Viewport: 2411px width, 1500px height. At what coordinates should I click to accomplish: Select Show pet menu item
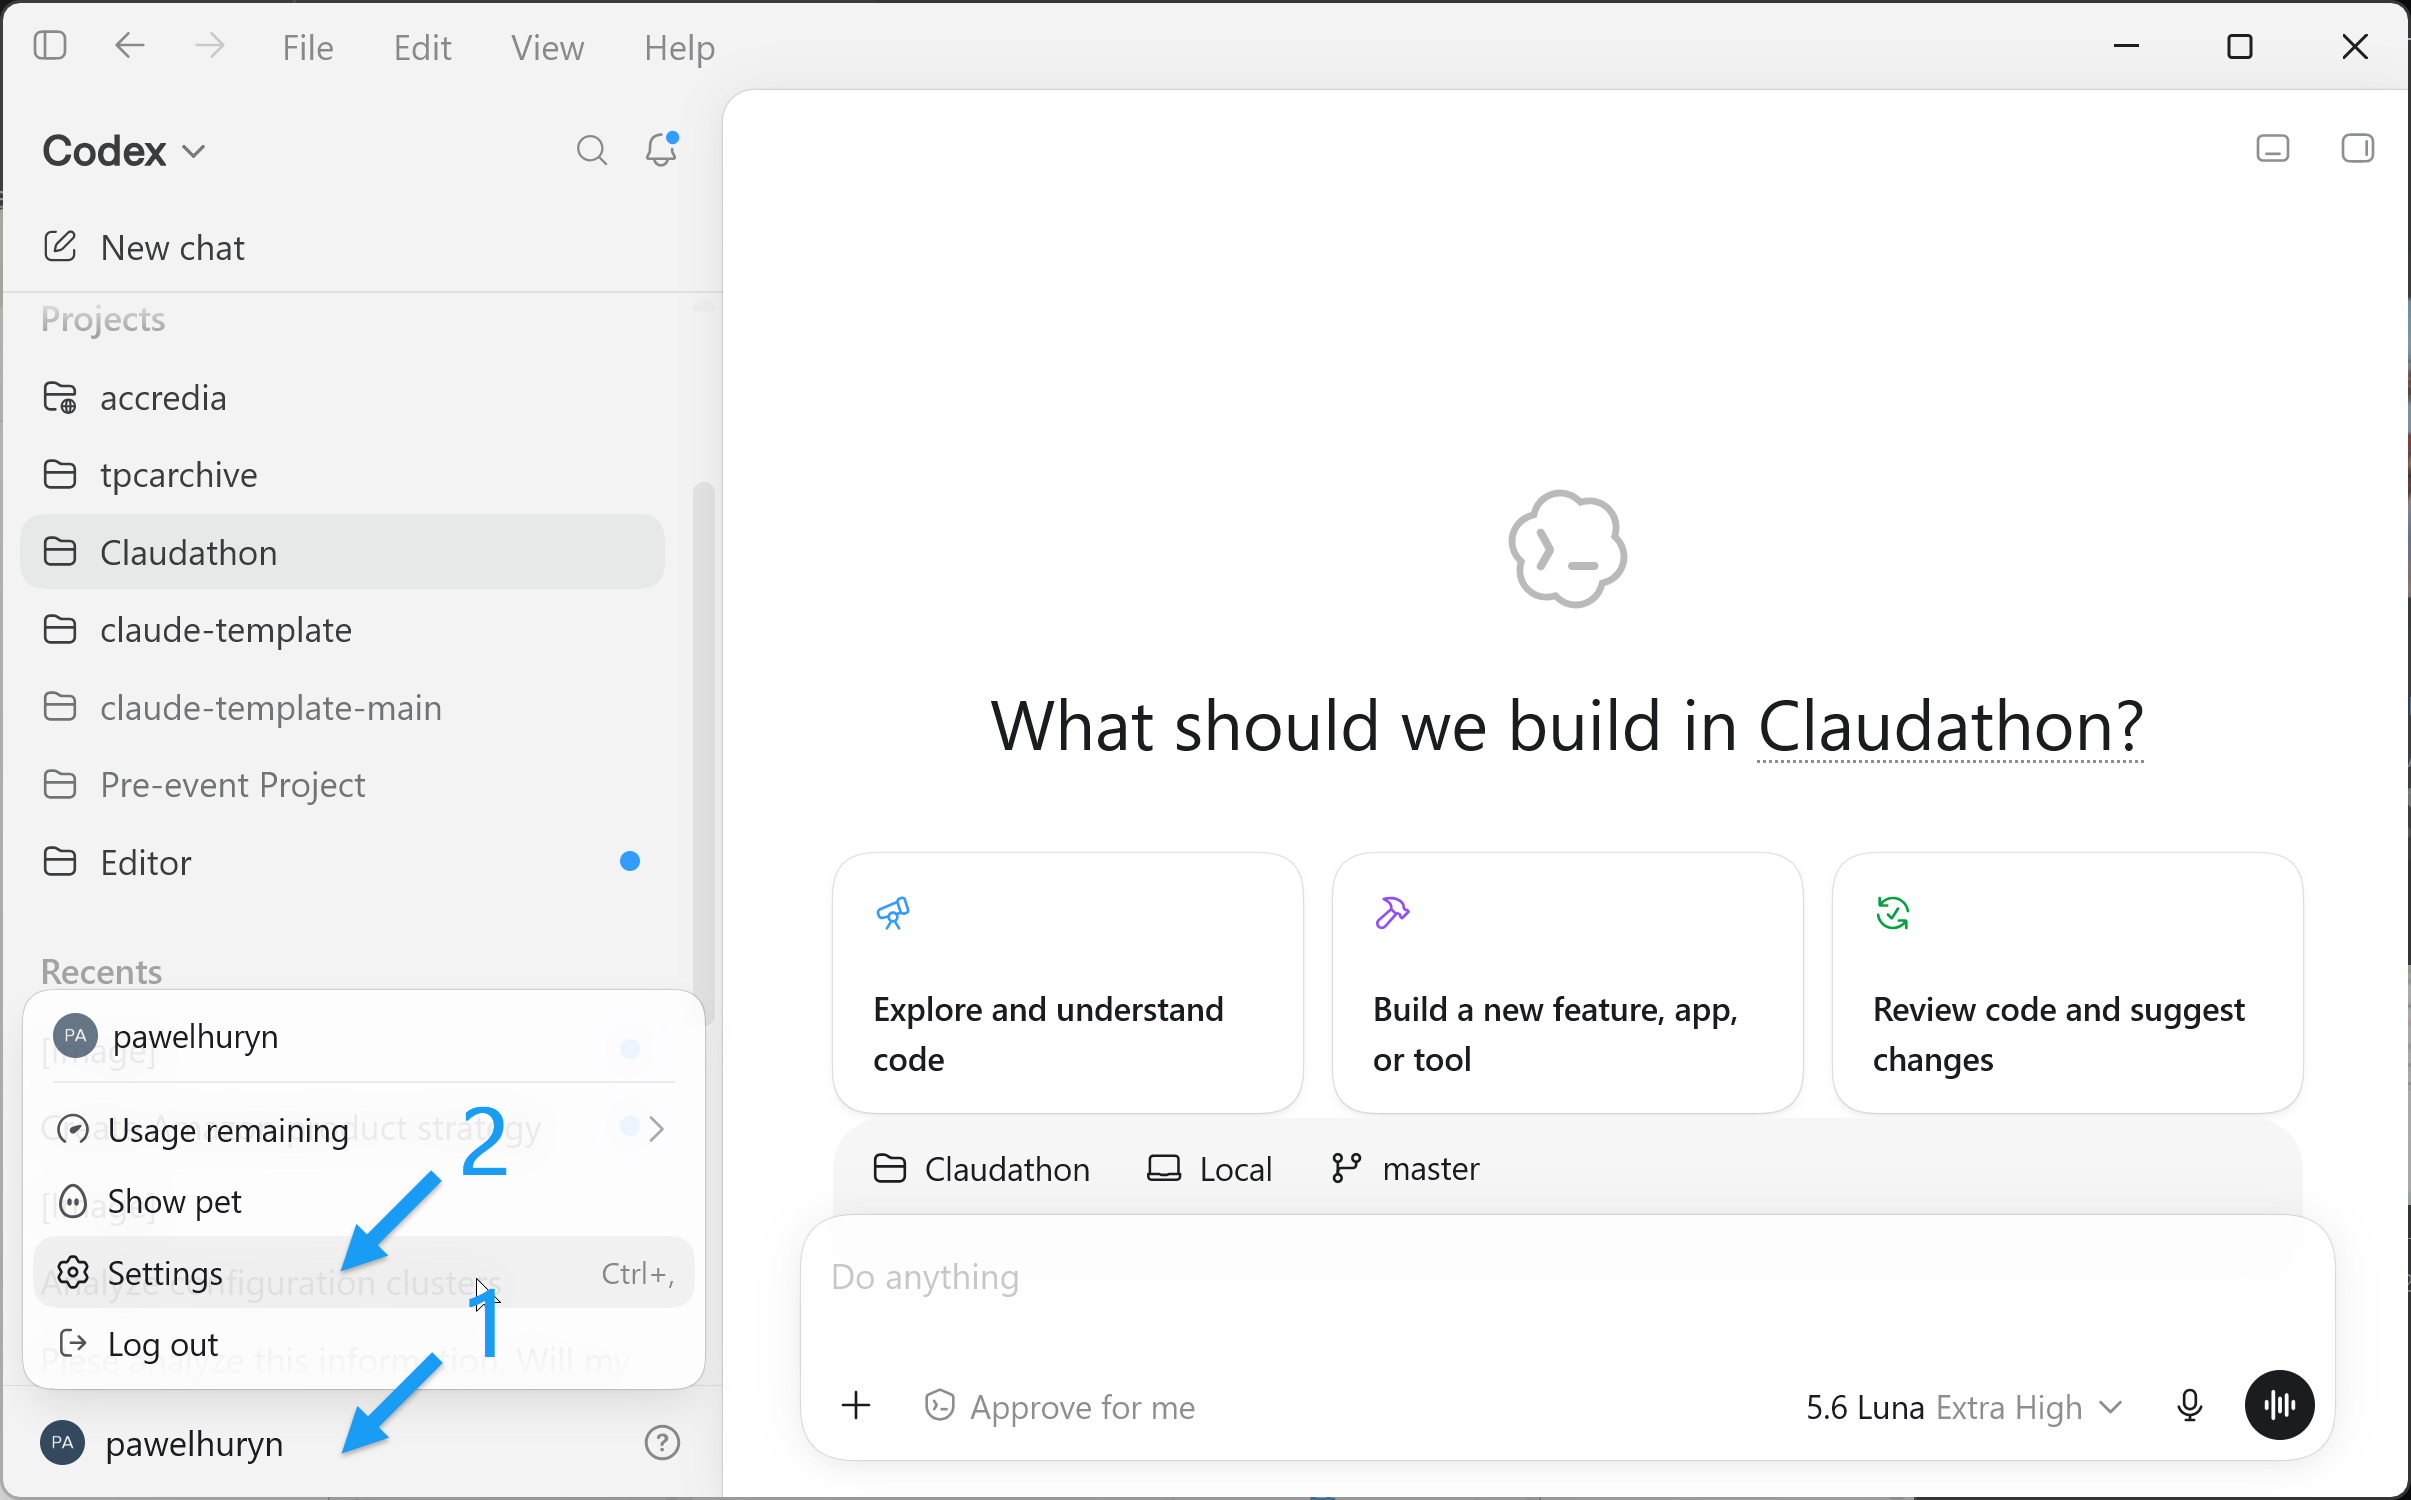coord(364,1201)
